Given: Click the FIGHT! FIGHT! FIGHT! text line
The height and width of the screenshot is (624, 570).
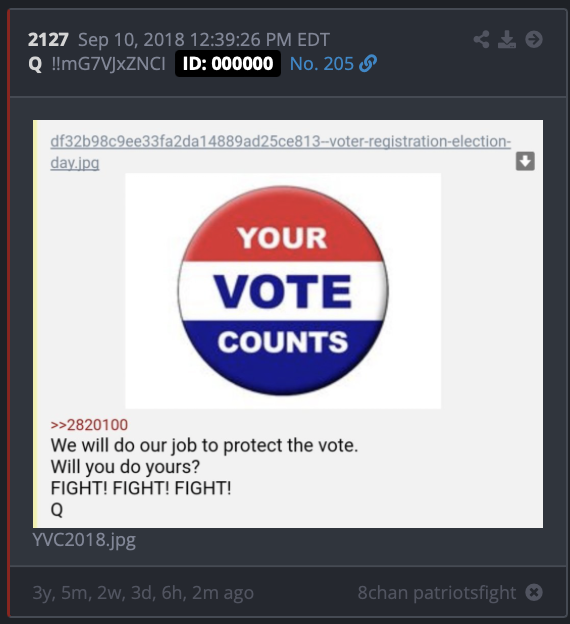Looking at the screenshot, I should (141, 488).
